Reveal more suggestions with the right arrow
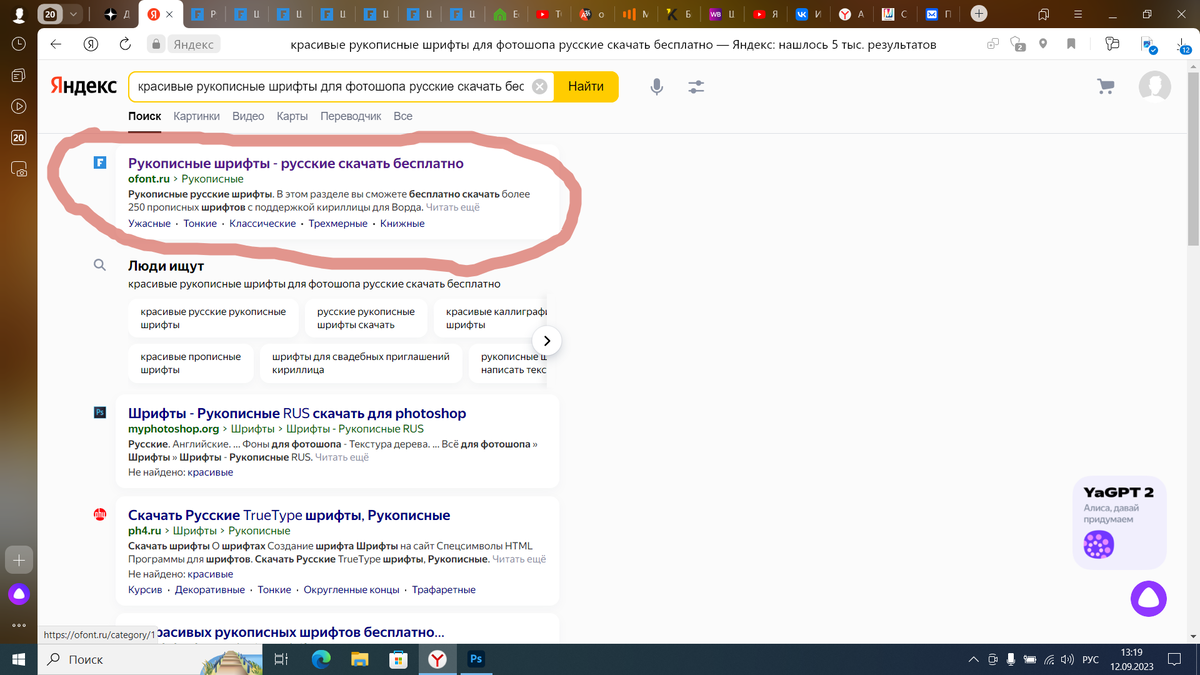This screenshot has height=675, width=1200. click(x=547, y=340)
